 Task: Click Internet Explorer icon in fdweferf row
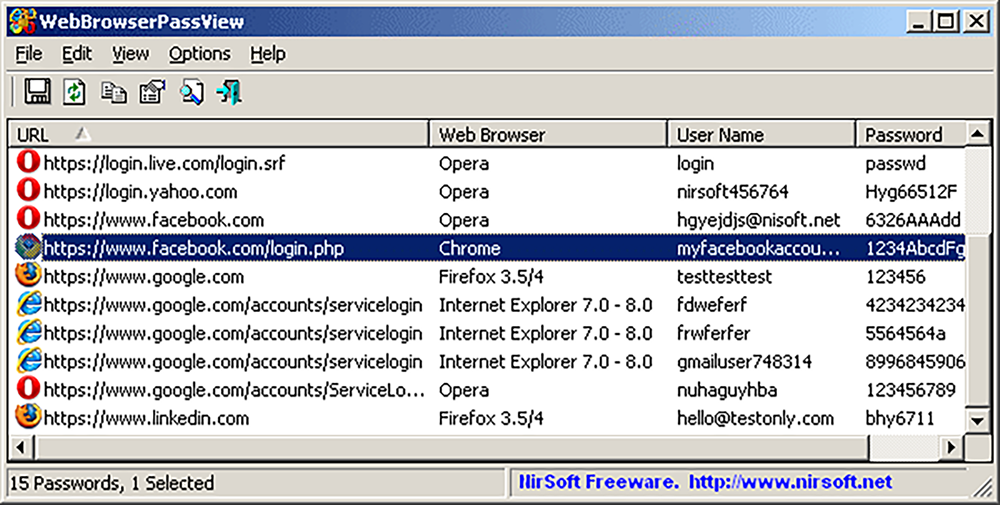28,304
